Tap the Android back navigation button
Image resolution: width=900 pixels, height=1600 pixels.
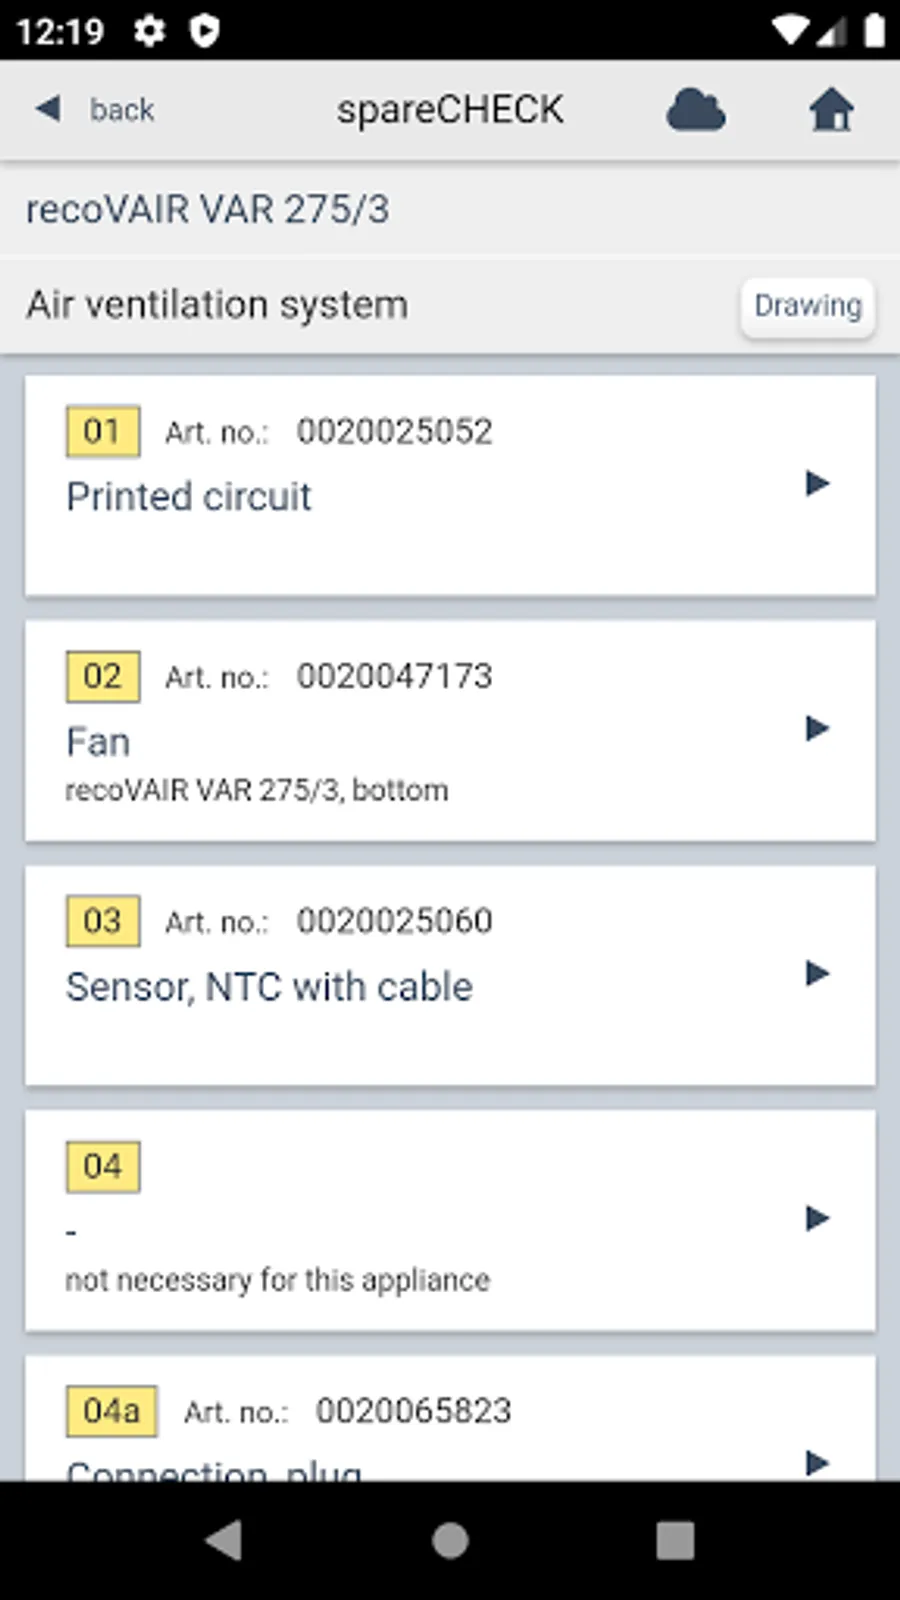(x=225, y=1540)
